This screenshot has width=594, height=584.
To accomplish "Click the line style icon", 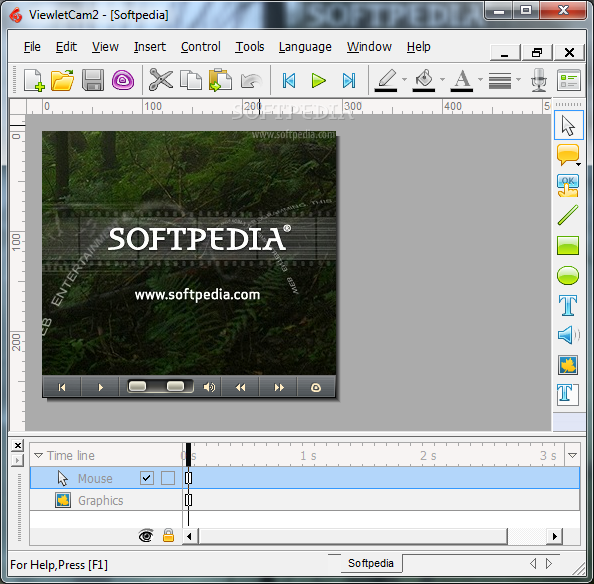I will pyautogui.click(x=500, y=80).
